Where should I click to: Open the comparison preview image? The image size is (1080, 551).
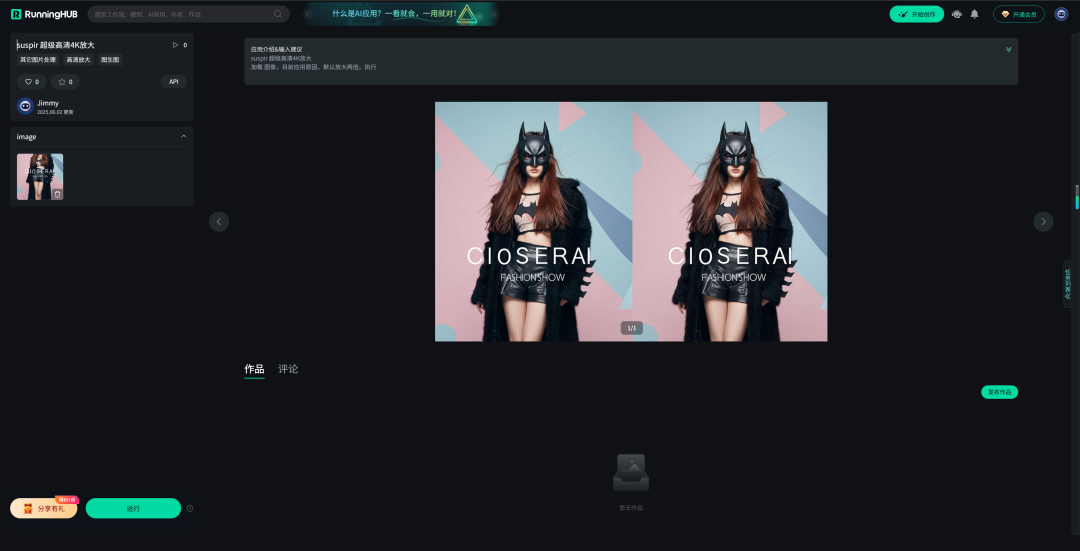[631, 221]
